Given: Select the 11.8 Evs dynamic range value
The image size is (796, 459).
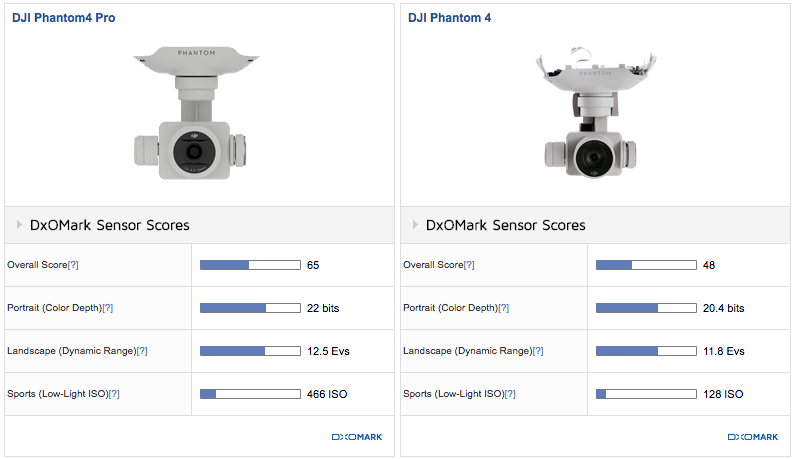Looking at the screenshot, I should click(724, 351).
